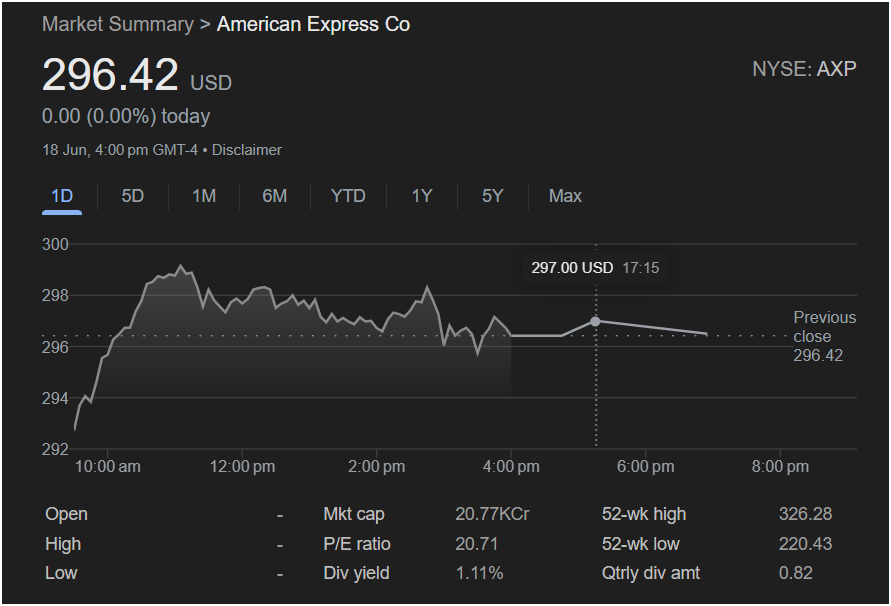Click the Mkt cap label
Image resolution: width=891 pixels, height=606 pixels.
354,514
